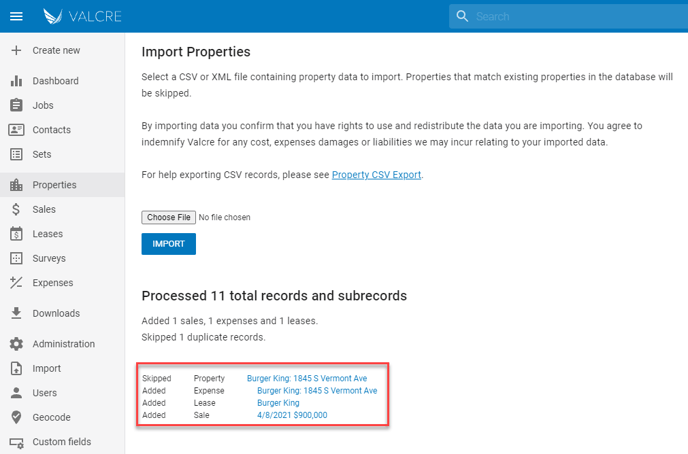The width and height of the screenshot is (688, 454).
Task: Click Create new in sidebar
Action: pyautogui.click(x=56, y=50)
